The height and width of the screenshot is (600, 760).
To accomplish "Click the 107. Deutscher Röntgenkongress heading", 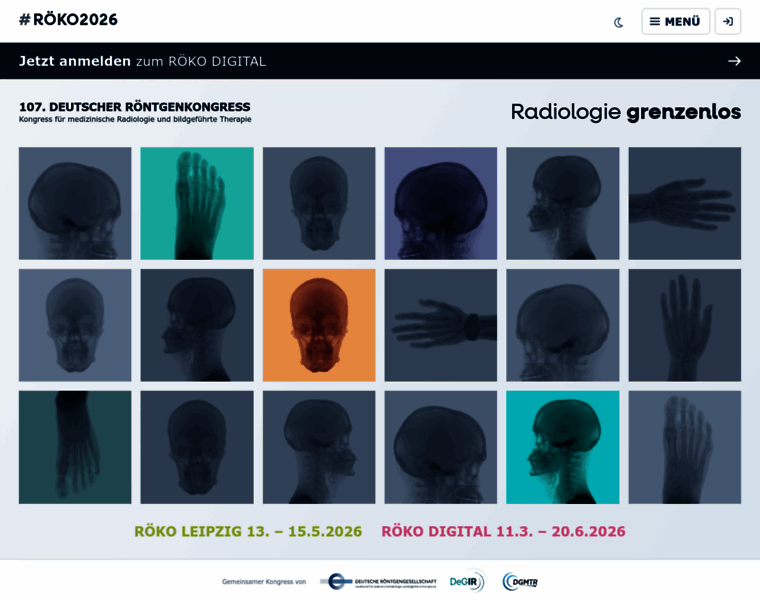I will click(x=135, y=107).
